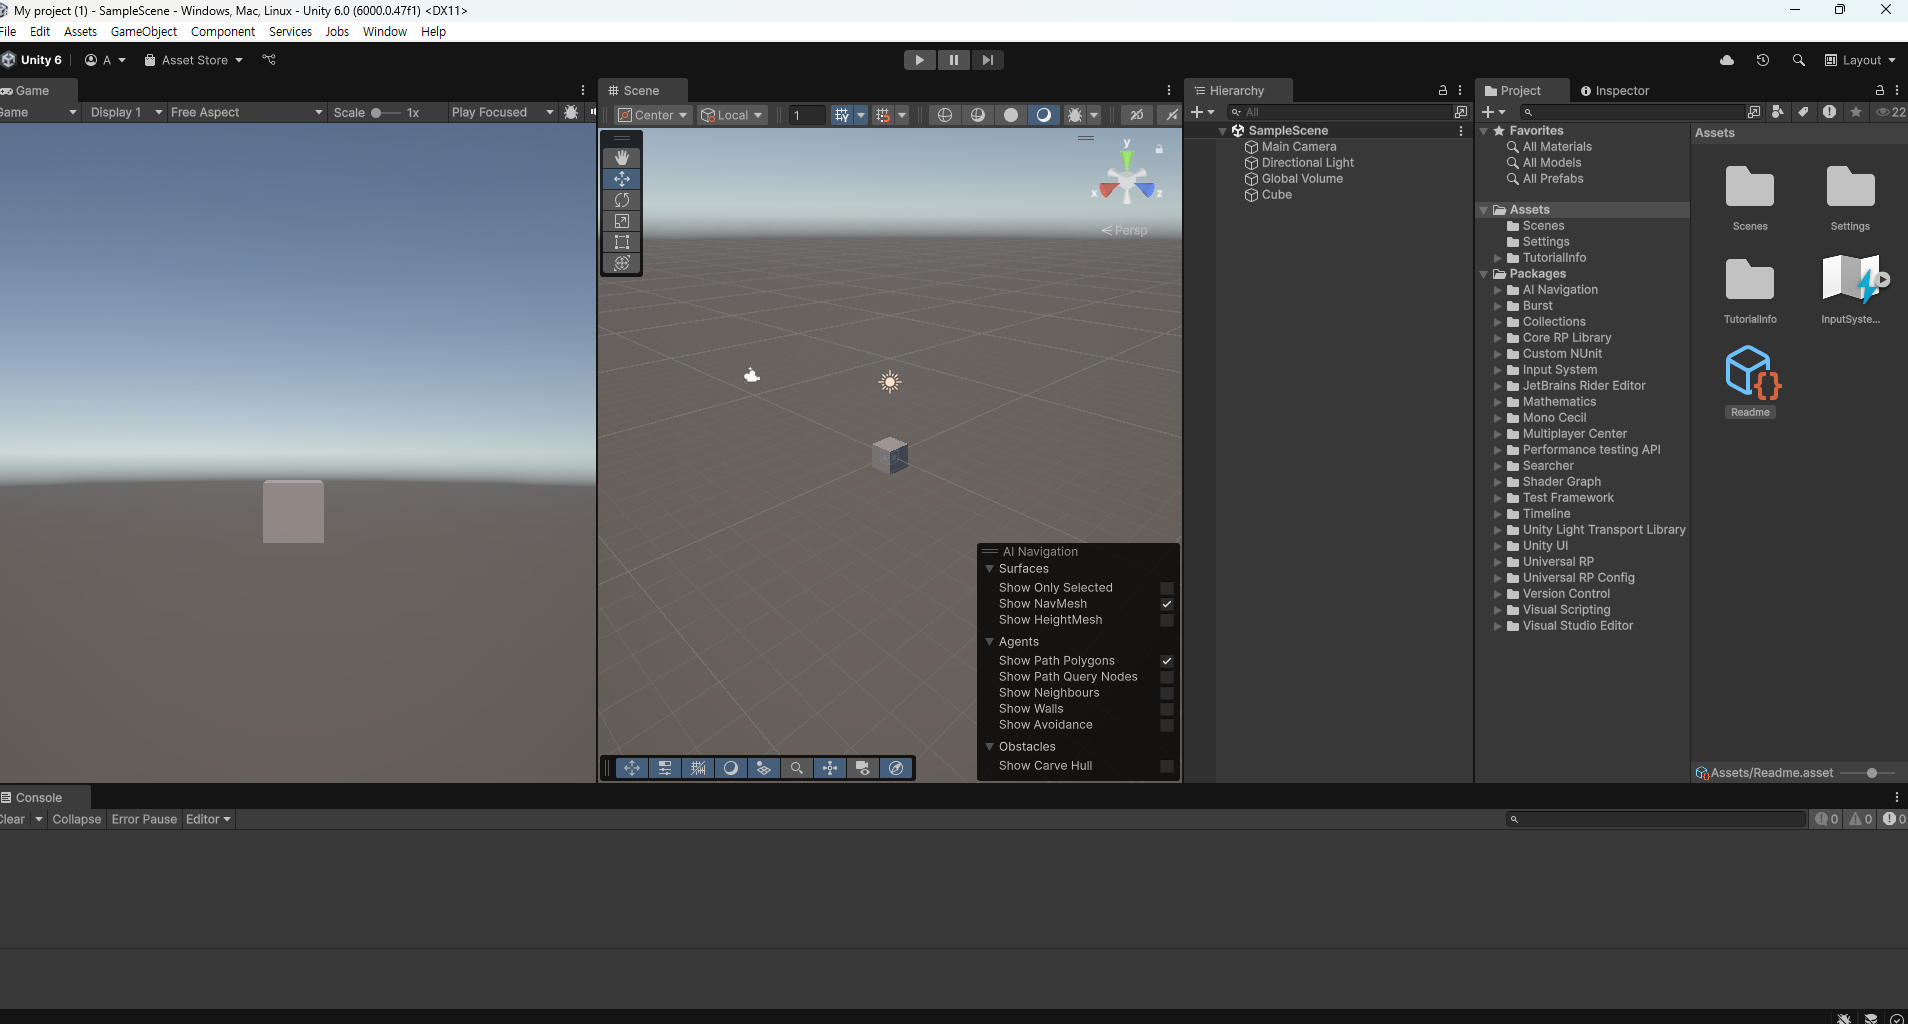
Task: Select the Move tool in scene toolbar
Action: (x=622, y=179)
